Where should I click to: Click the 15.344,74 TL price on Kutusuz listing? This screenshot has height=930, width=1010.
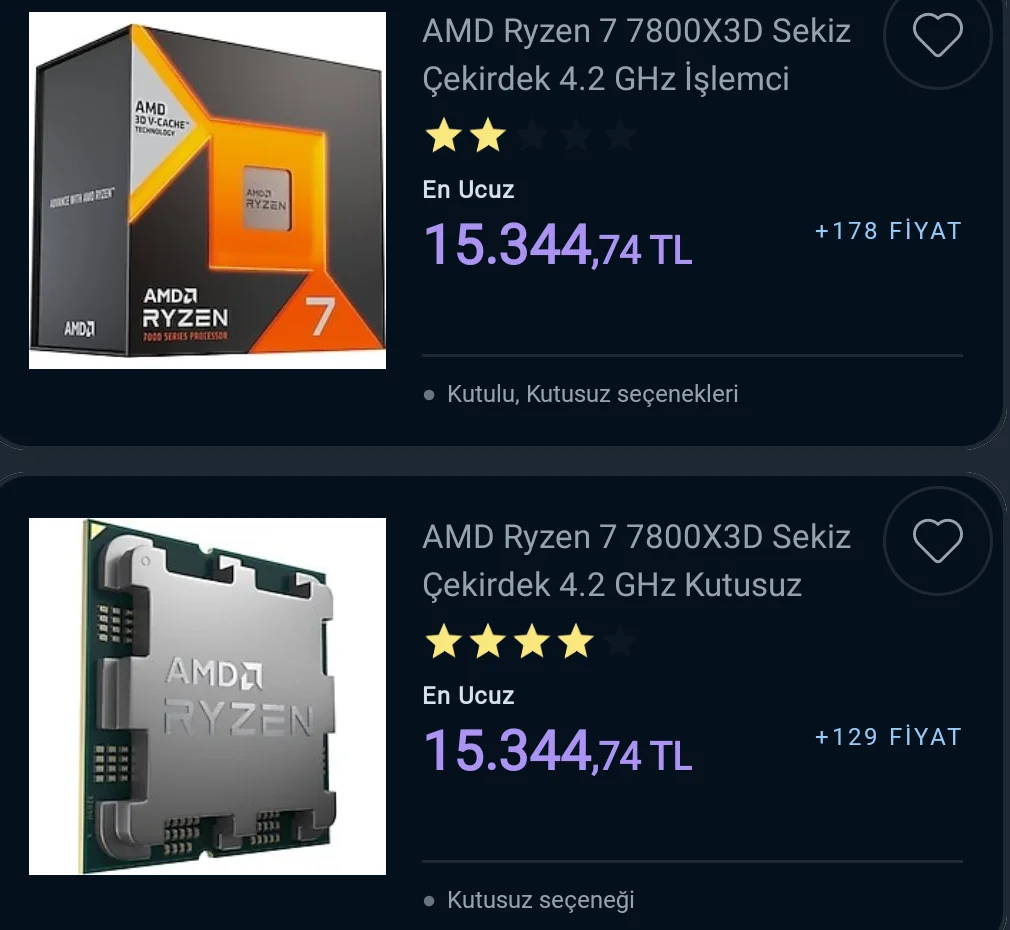coord(557,751)
